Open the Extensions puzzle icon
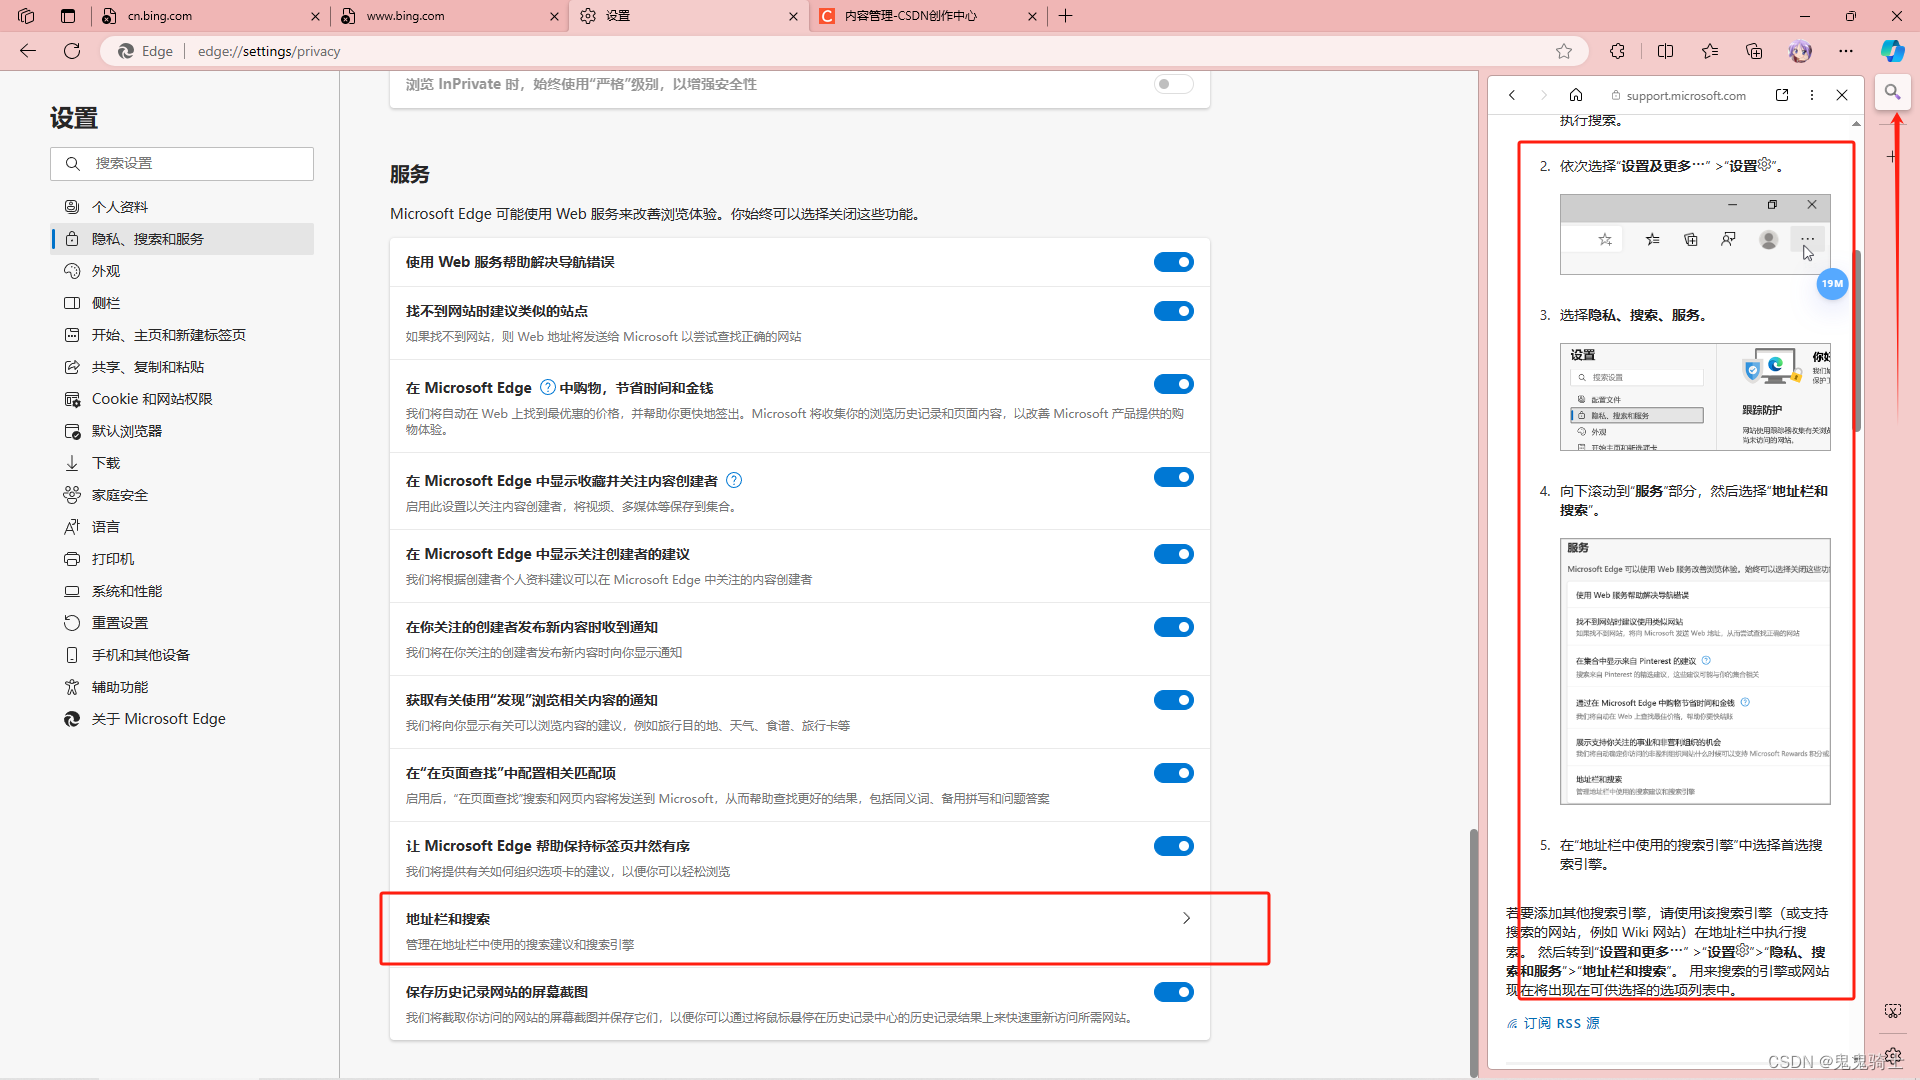The height and width of the screenshot is (1080, 1920). click(1617, 51)
